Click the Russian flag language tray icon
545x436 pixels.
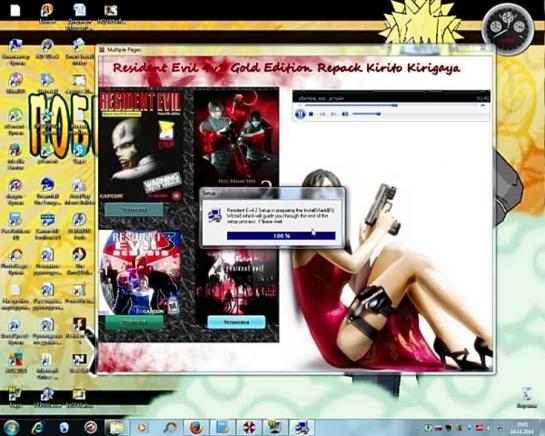tap(439, 428)
